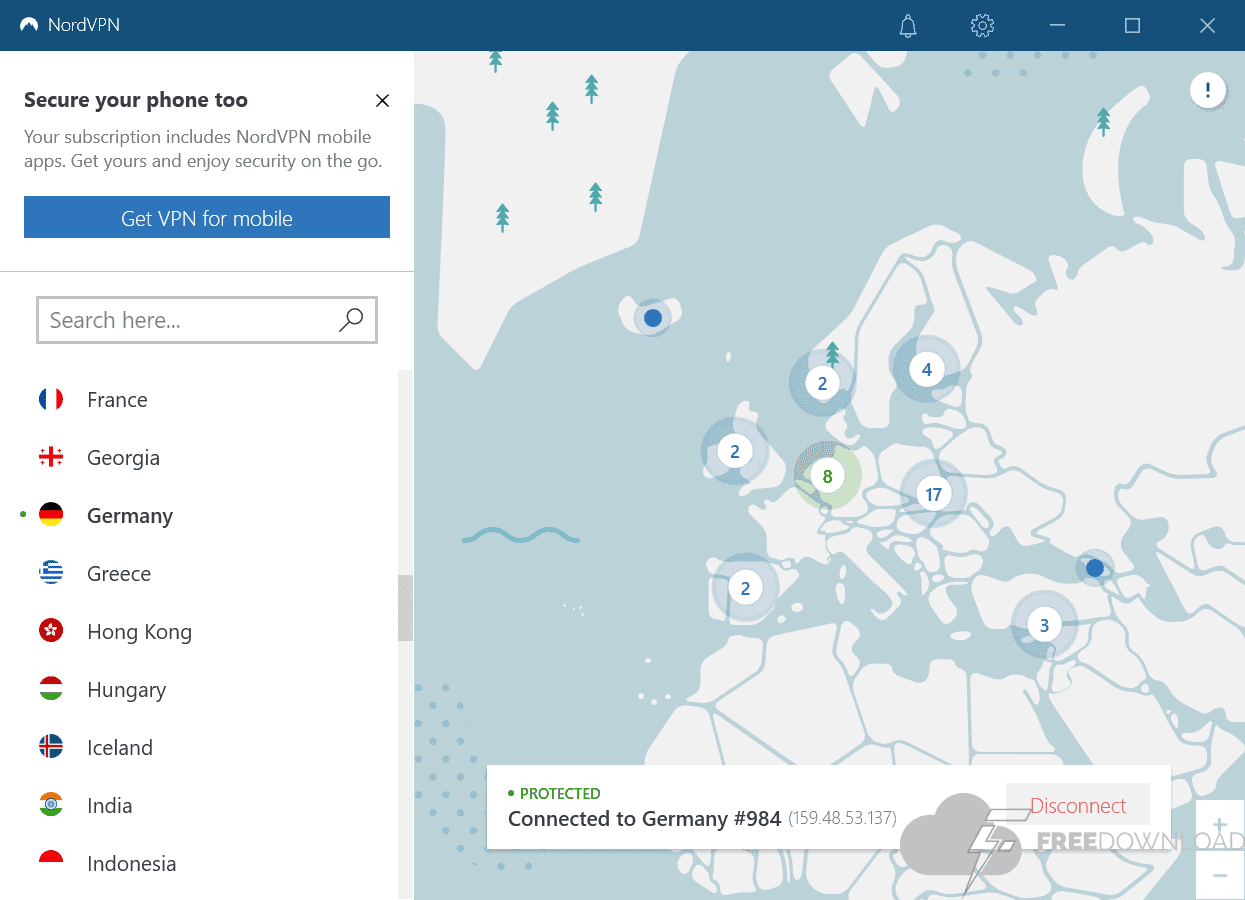Click the country list scrollbar thumb
The height and width of the screenshot is (900, 1245).
tap(405, 607)
